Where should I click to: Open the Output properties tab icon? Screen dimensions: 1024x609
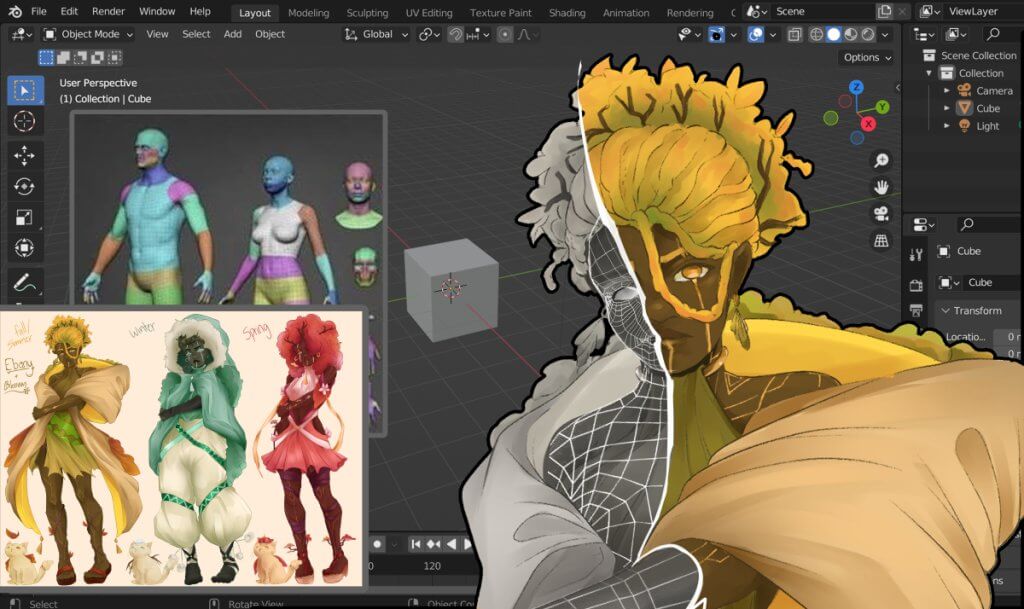pos(916,310)
